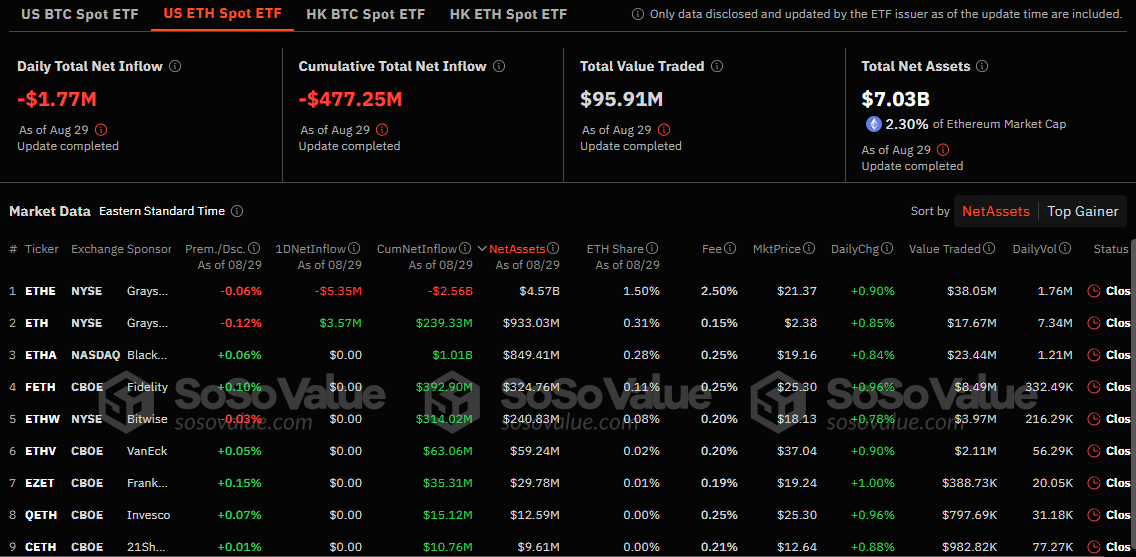Click the -$477.25M cumulative inflow value

(x=351, y=99)
